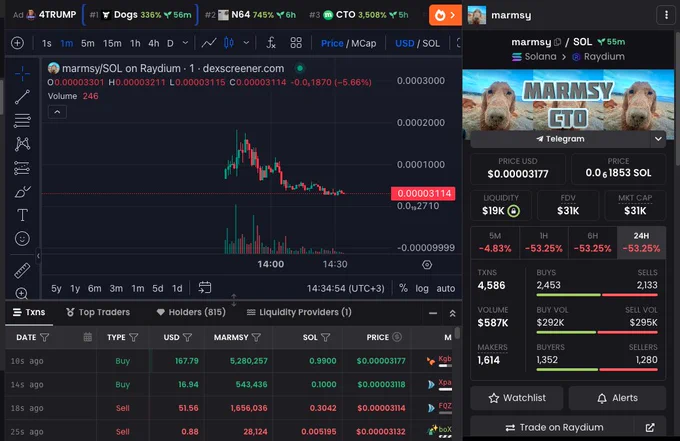Copy the marmsy token address icon
Screen dimensions: 680x441
558,42
